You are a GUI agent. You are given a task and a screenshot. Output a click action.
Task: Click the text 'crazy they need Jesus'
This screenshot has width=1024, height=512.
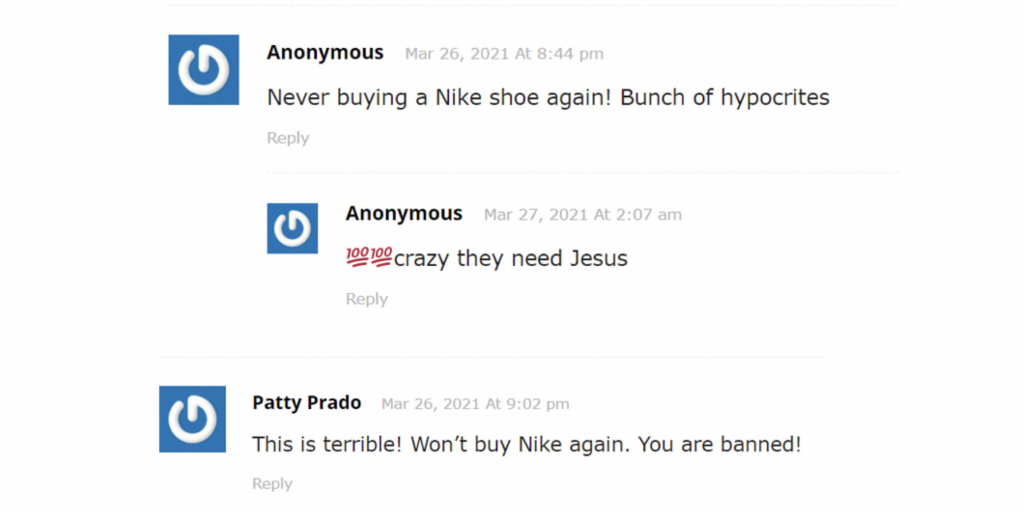[x=510, y=259]
